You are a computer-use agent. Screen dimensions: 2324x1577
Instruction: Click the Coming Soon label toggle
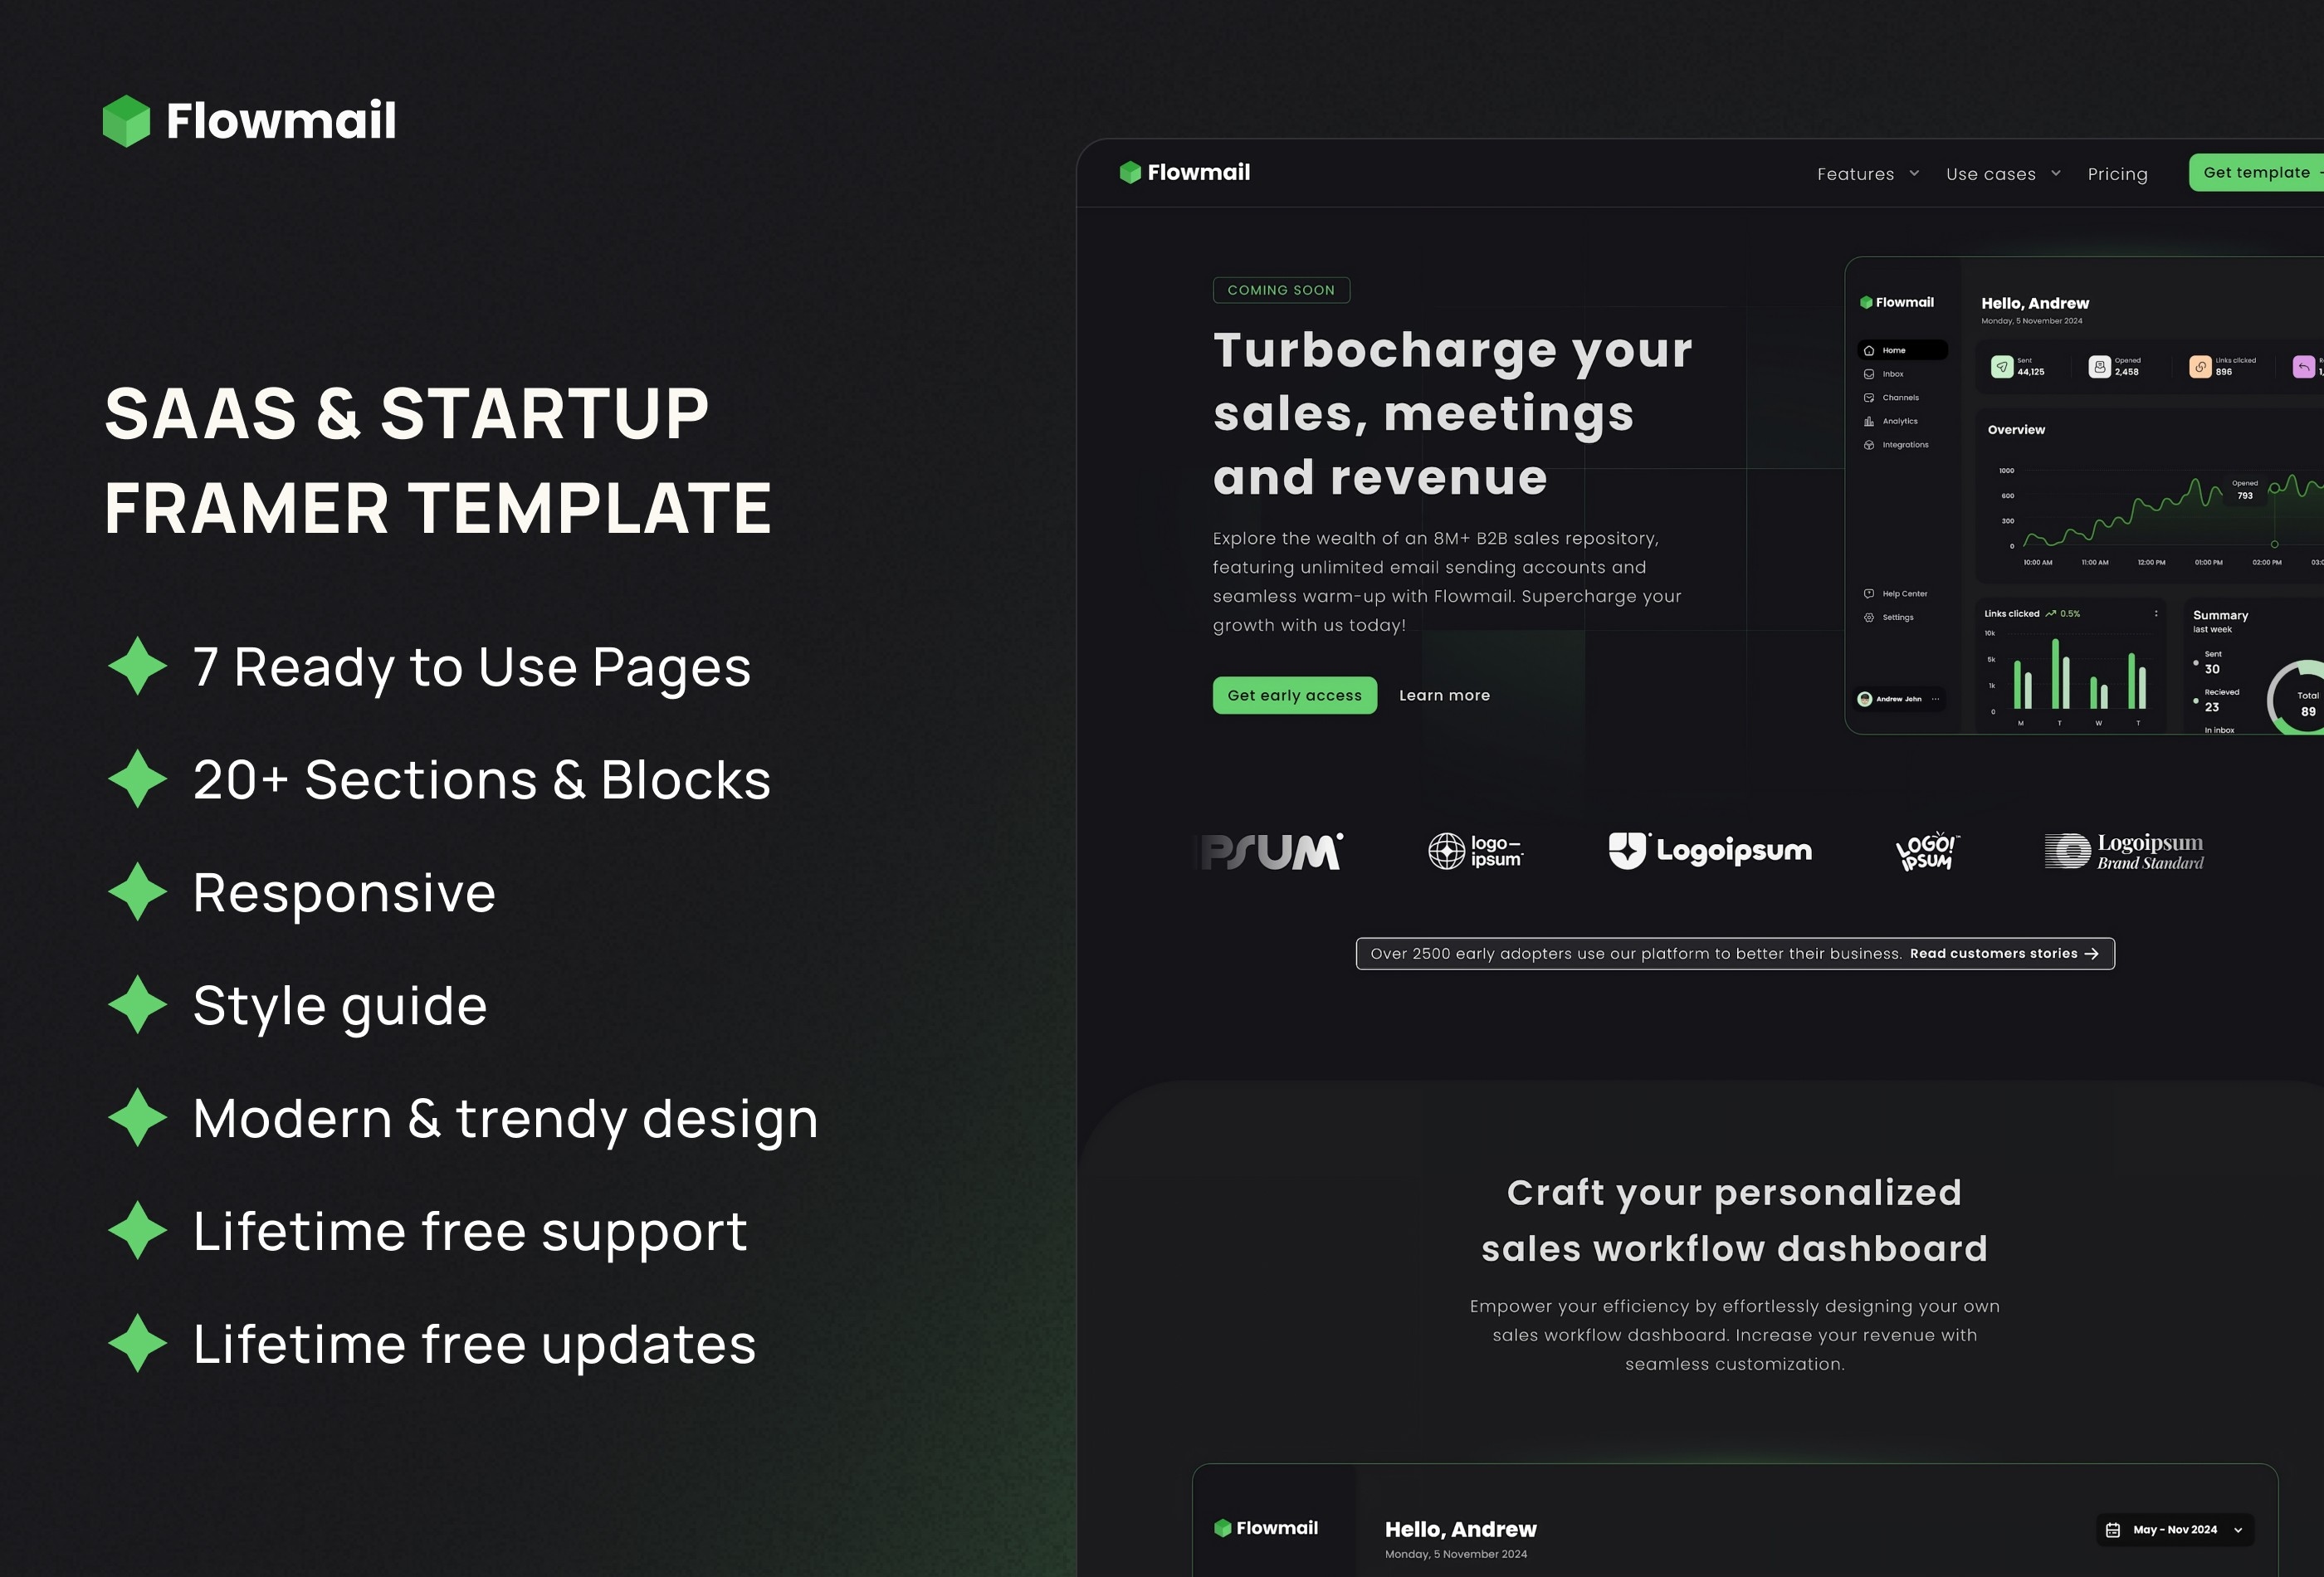click(1281, 289)
